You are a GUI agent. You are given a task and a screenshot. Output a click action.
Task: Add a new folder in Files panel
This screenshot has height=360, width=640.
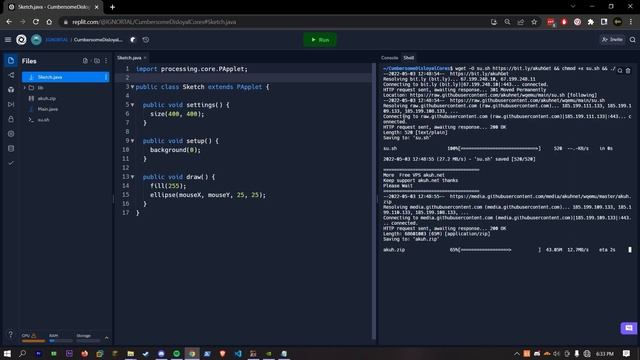coord(97,61)
